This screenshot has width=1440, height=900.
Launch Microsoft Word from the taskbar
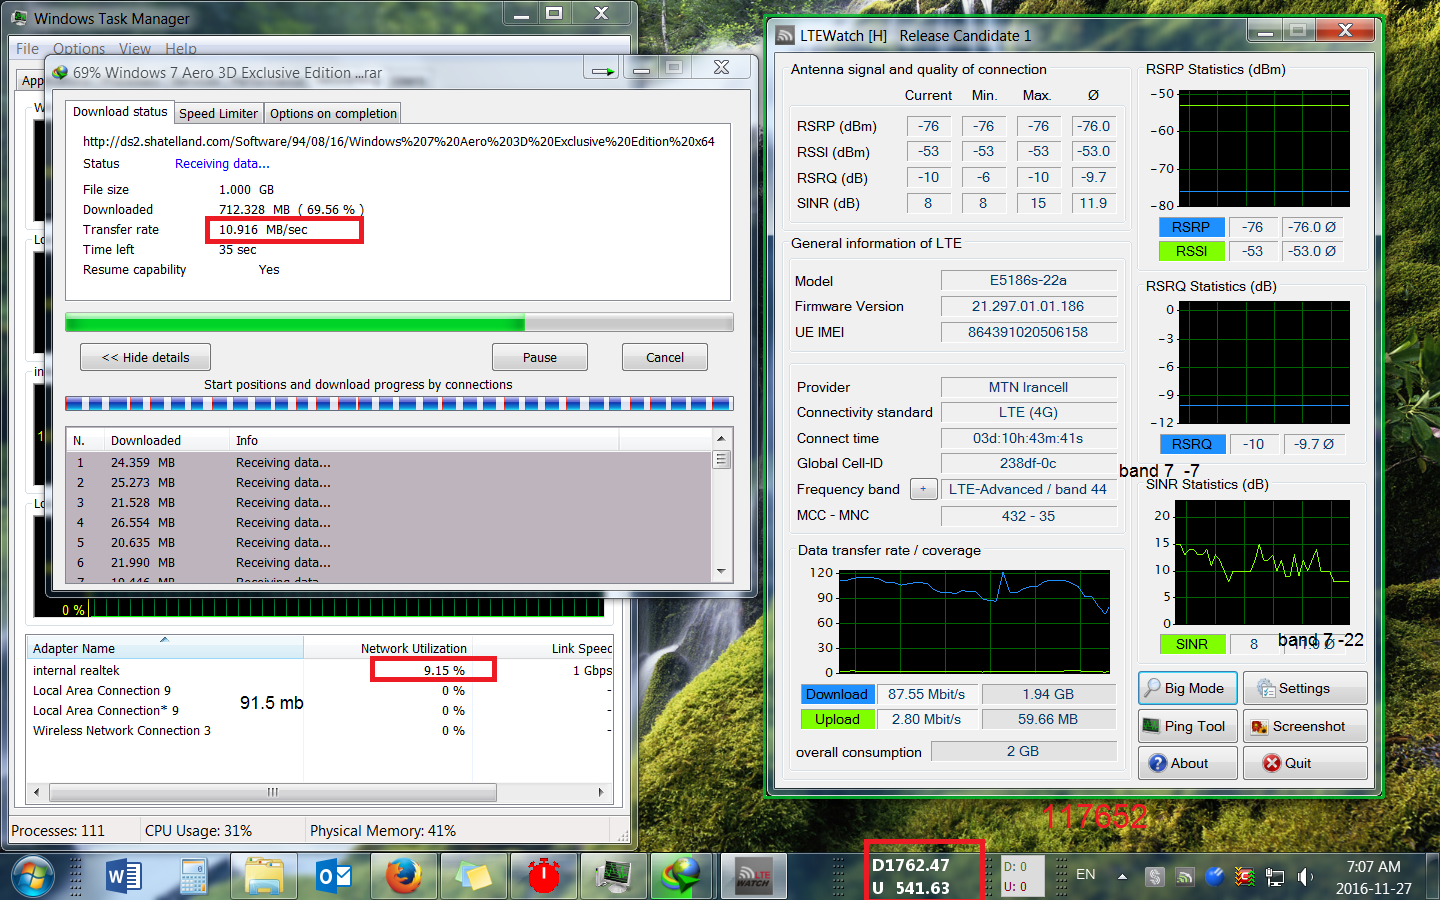click(x=125, y=877)
